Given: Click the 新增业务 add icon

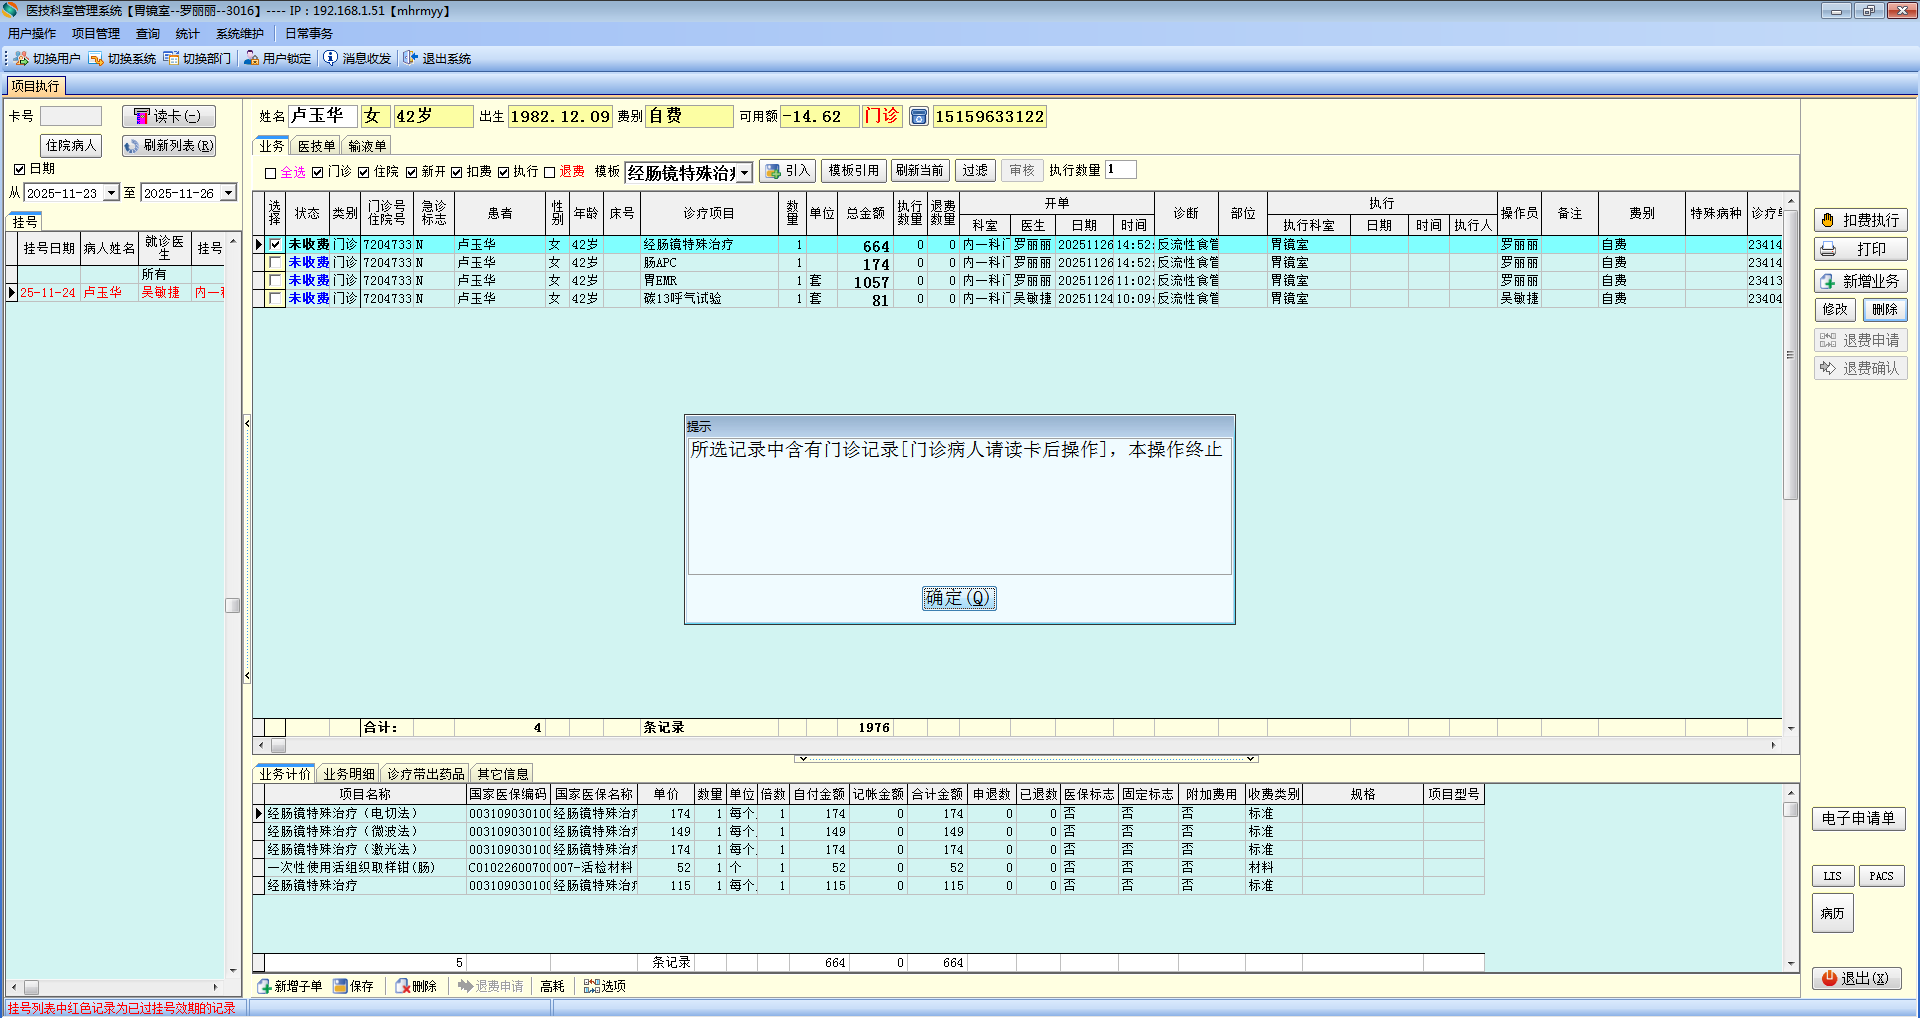Looking at the screenshot, I should 1828,281.
